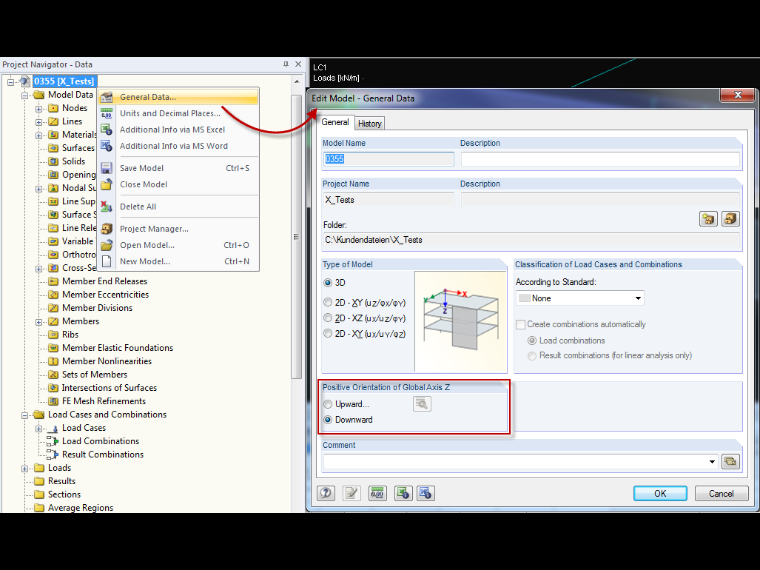Choose Close Model menu entry
760x570 pixels.
pyautogui.click(x=178, y=184)
